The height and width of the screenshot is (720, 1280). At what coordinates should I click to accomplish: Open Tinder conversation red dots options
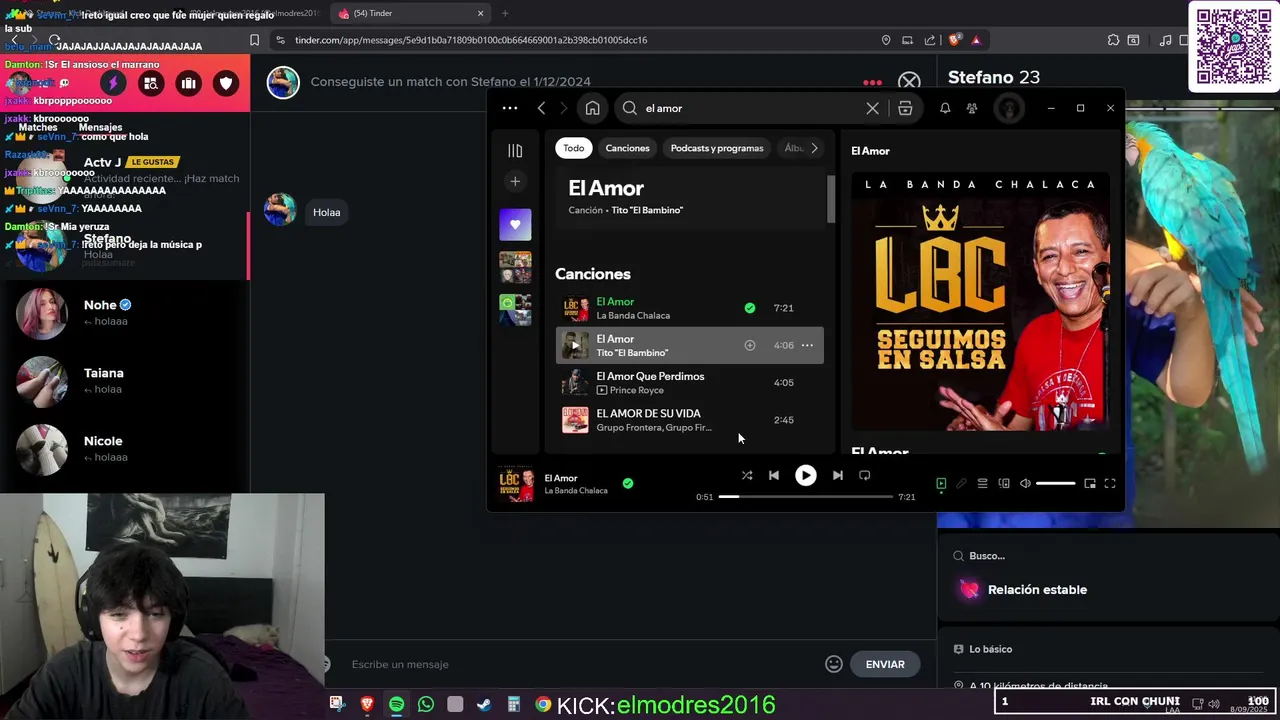873,82
